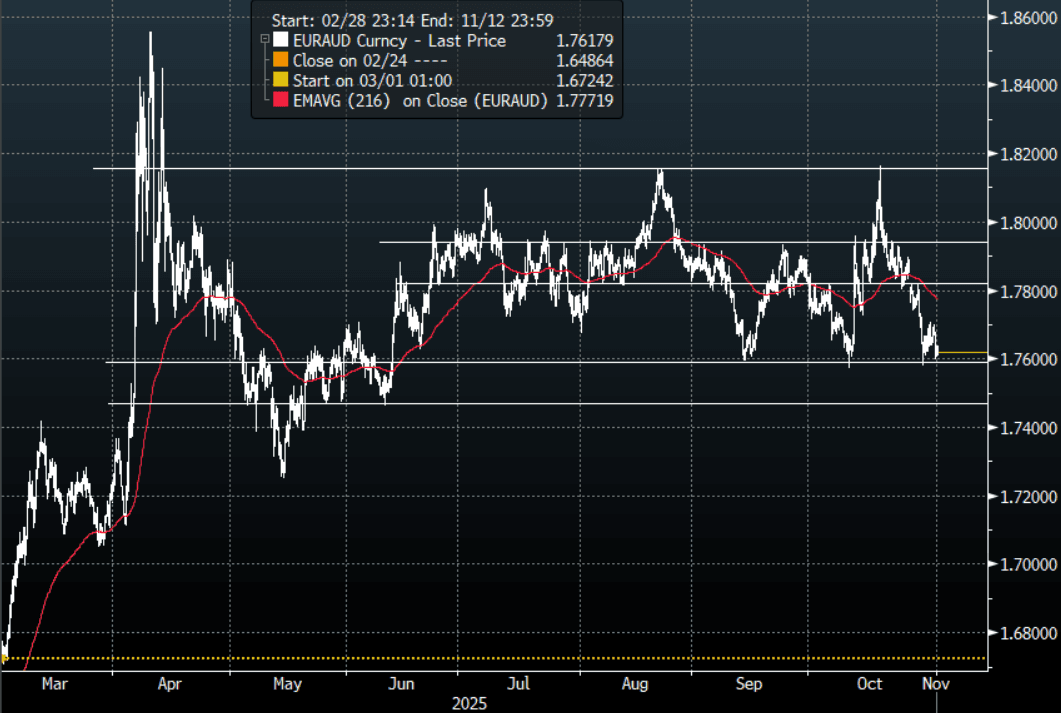Click the 1.80000 price axis label

click(x=1026, y=223)
